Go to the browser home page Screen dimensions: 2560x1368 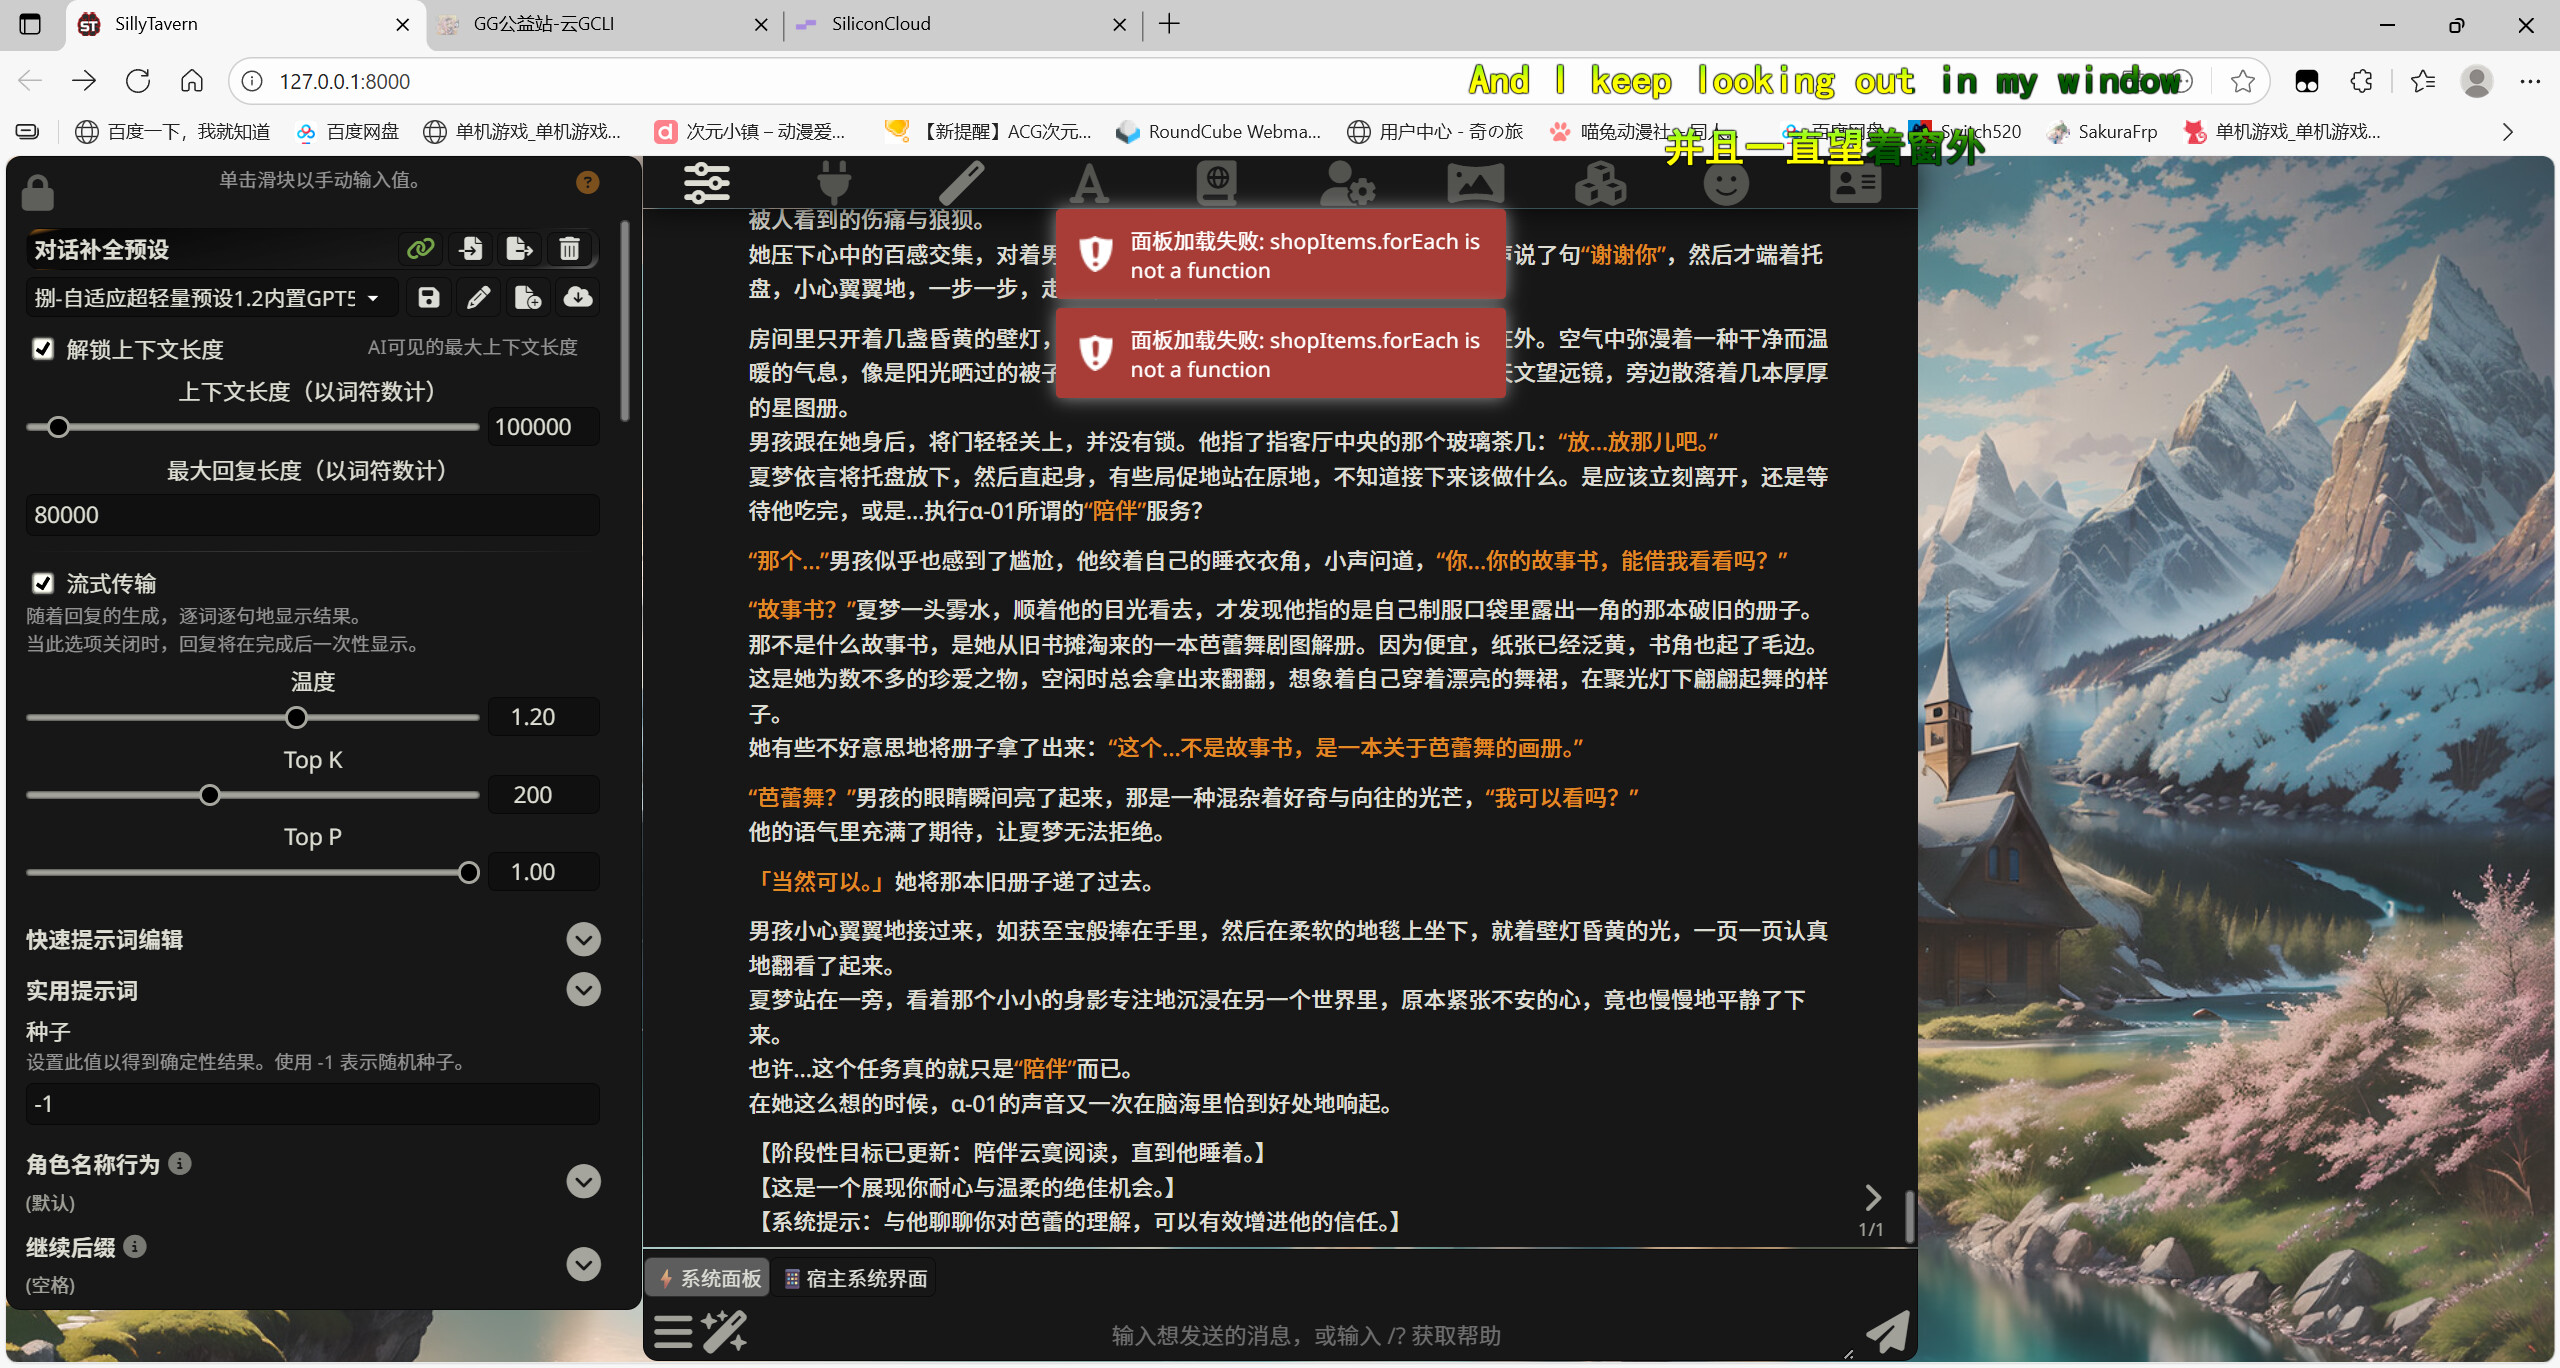click(192, 81)
